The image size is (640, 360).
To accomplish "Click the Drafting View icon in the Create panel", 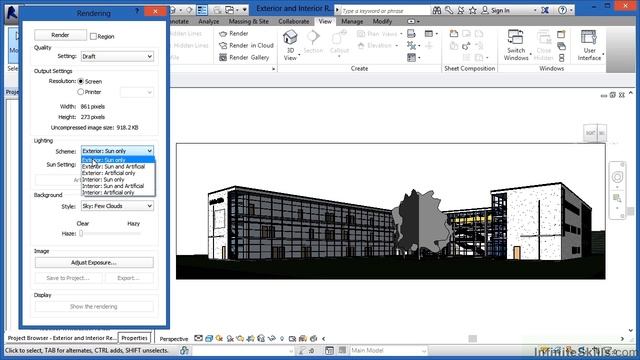I will 411,34.
